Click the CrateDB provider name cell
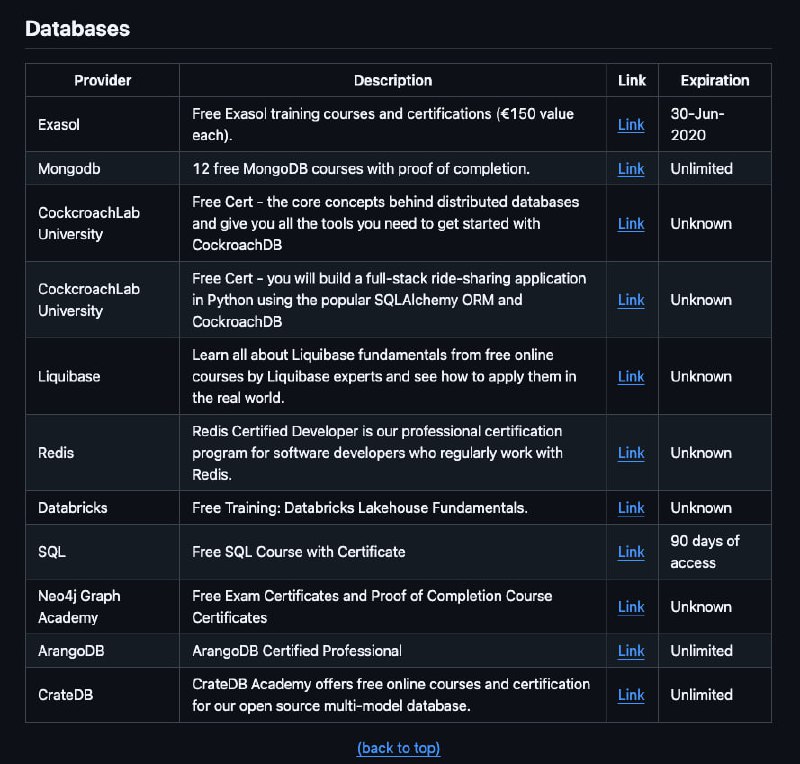 [x=65, y=695]
